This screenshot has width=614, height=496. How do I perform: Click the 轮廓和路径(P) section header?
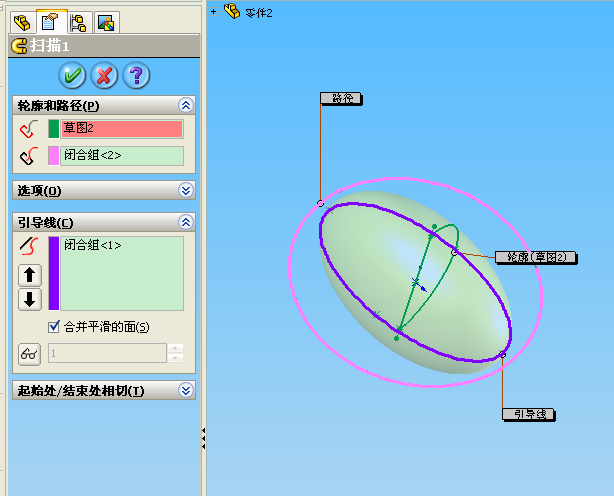pos(104,105)
